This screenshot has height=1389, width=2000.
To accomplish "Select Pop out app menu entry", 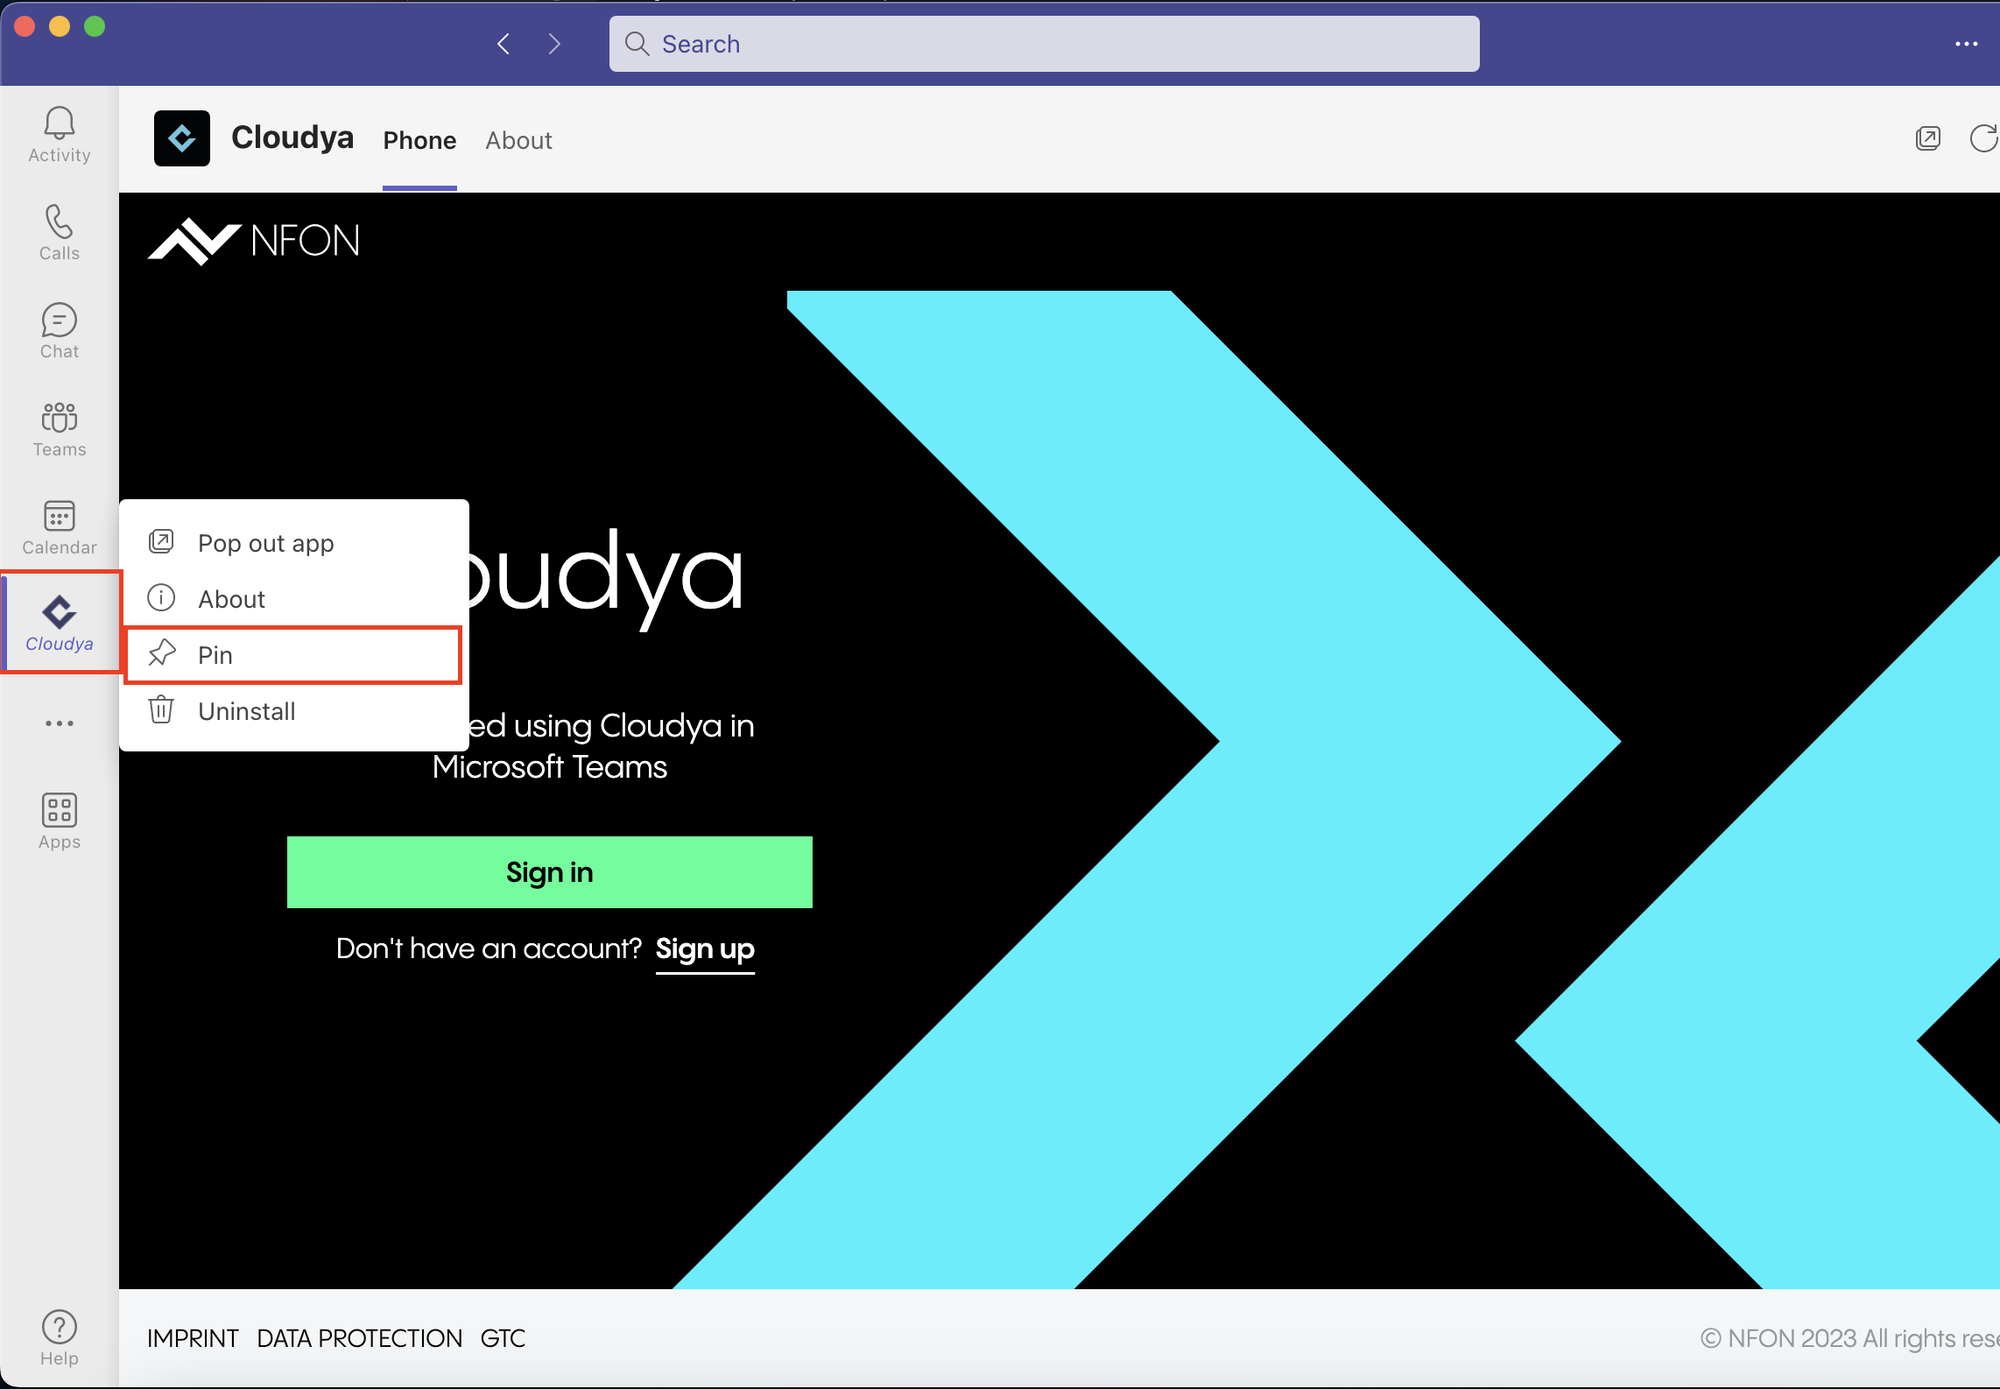I will 265,543.
